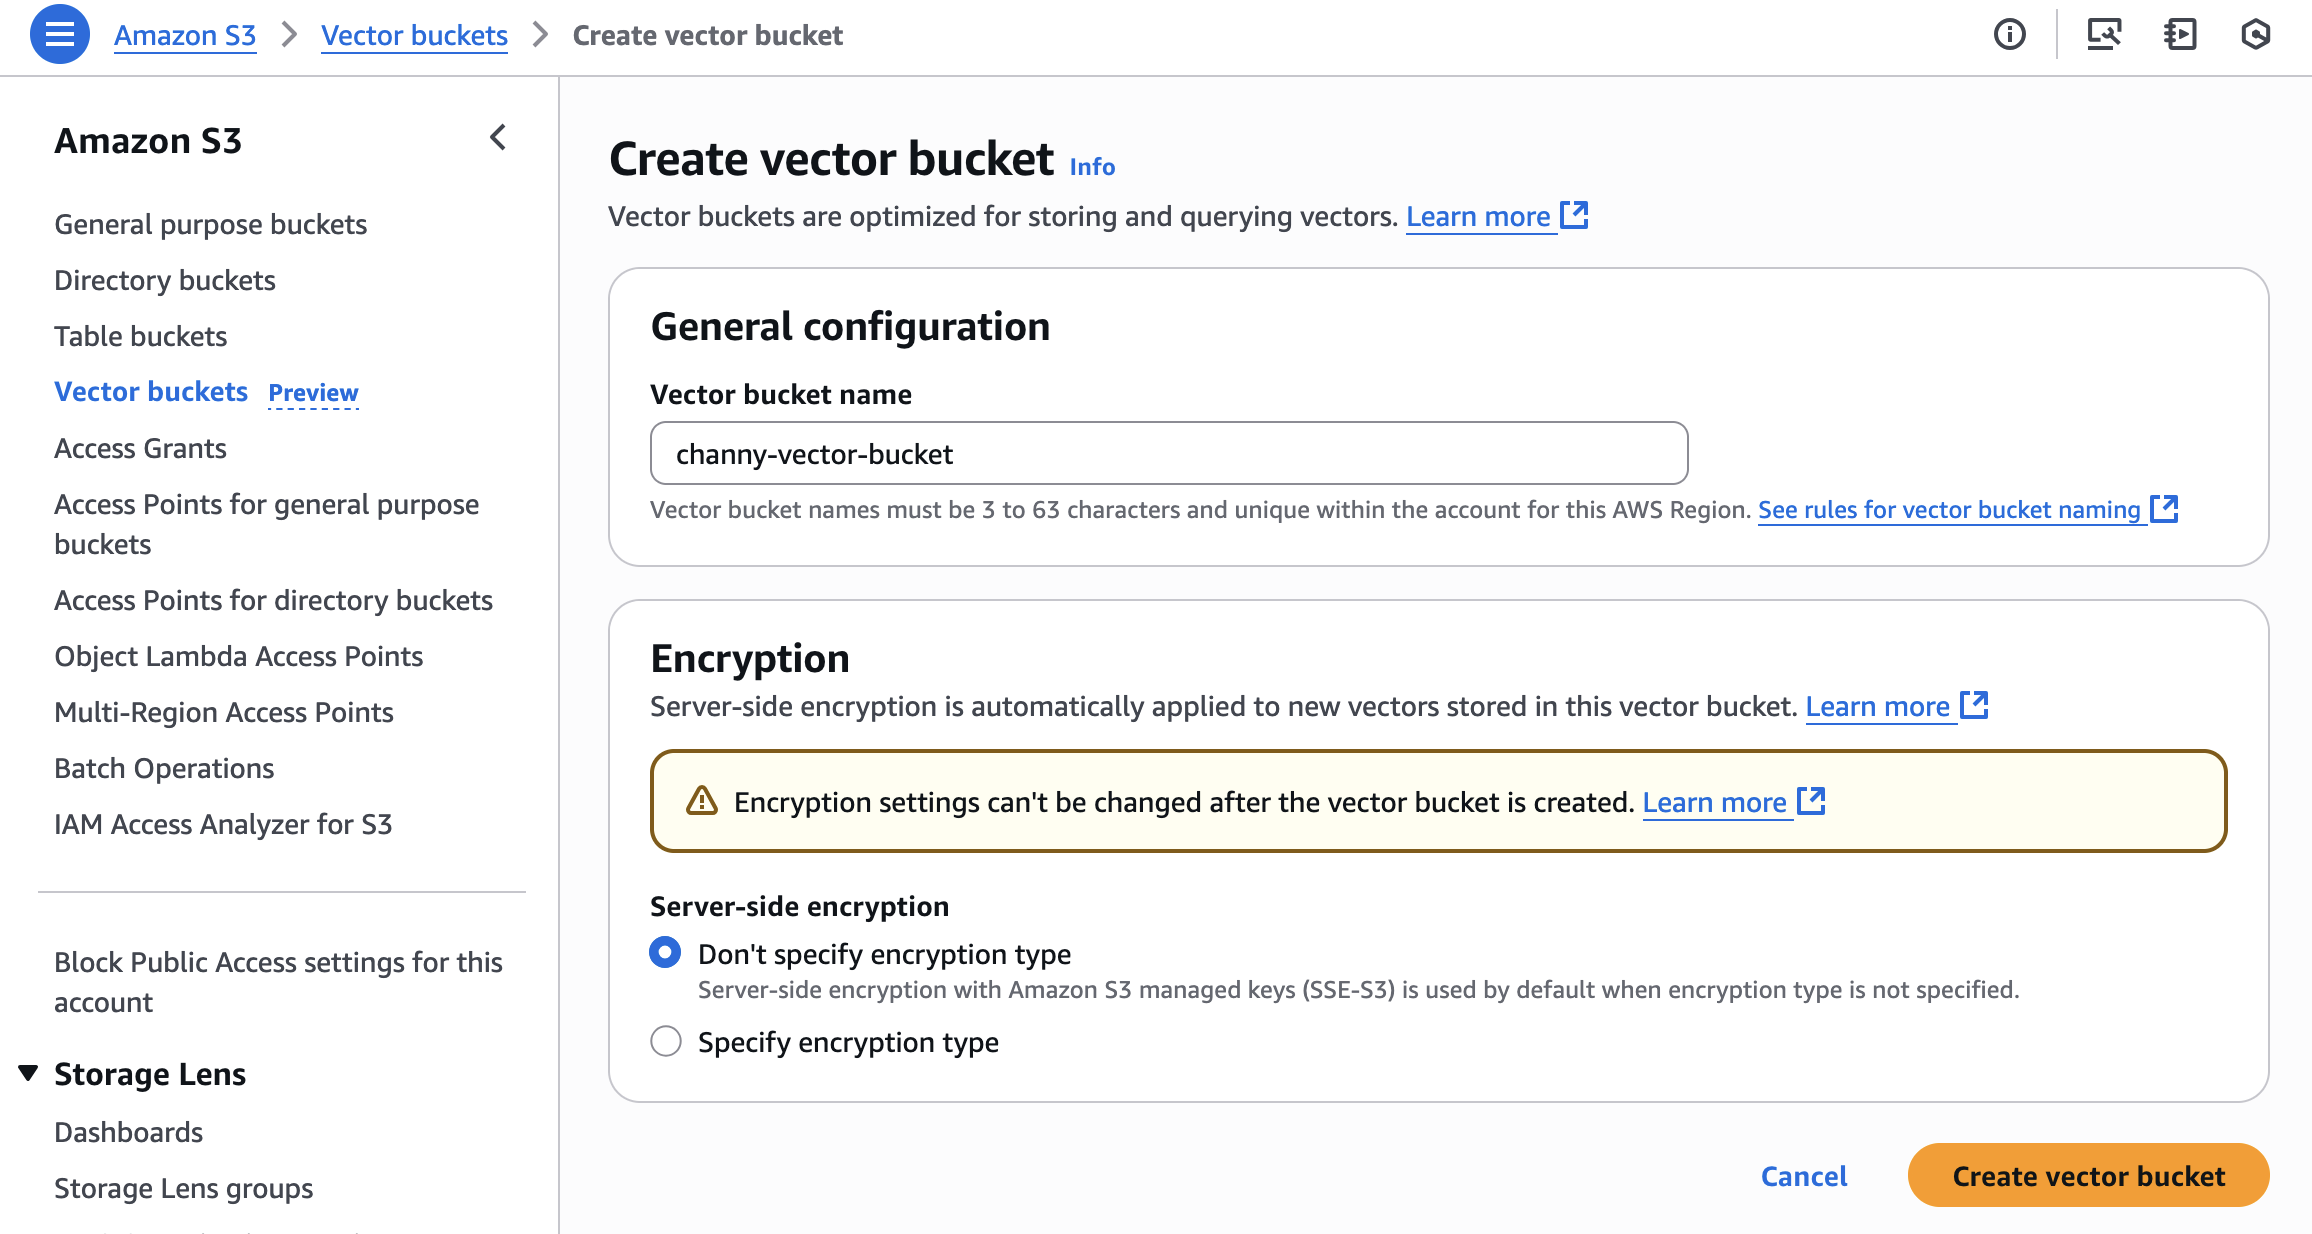Open General purpose buckets in sidebar
The width and height of the screenshot is (2312, 1234).
tap(210, 224)
